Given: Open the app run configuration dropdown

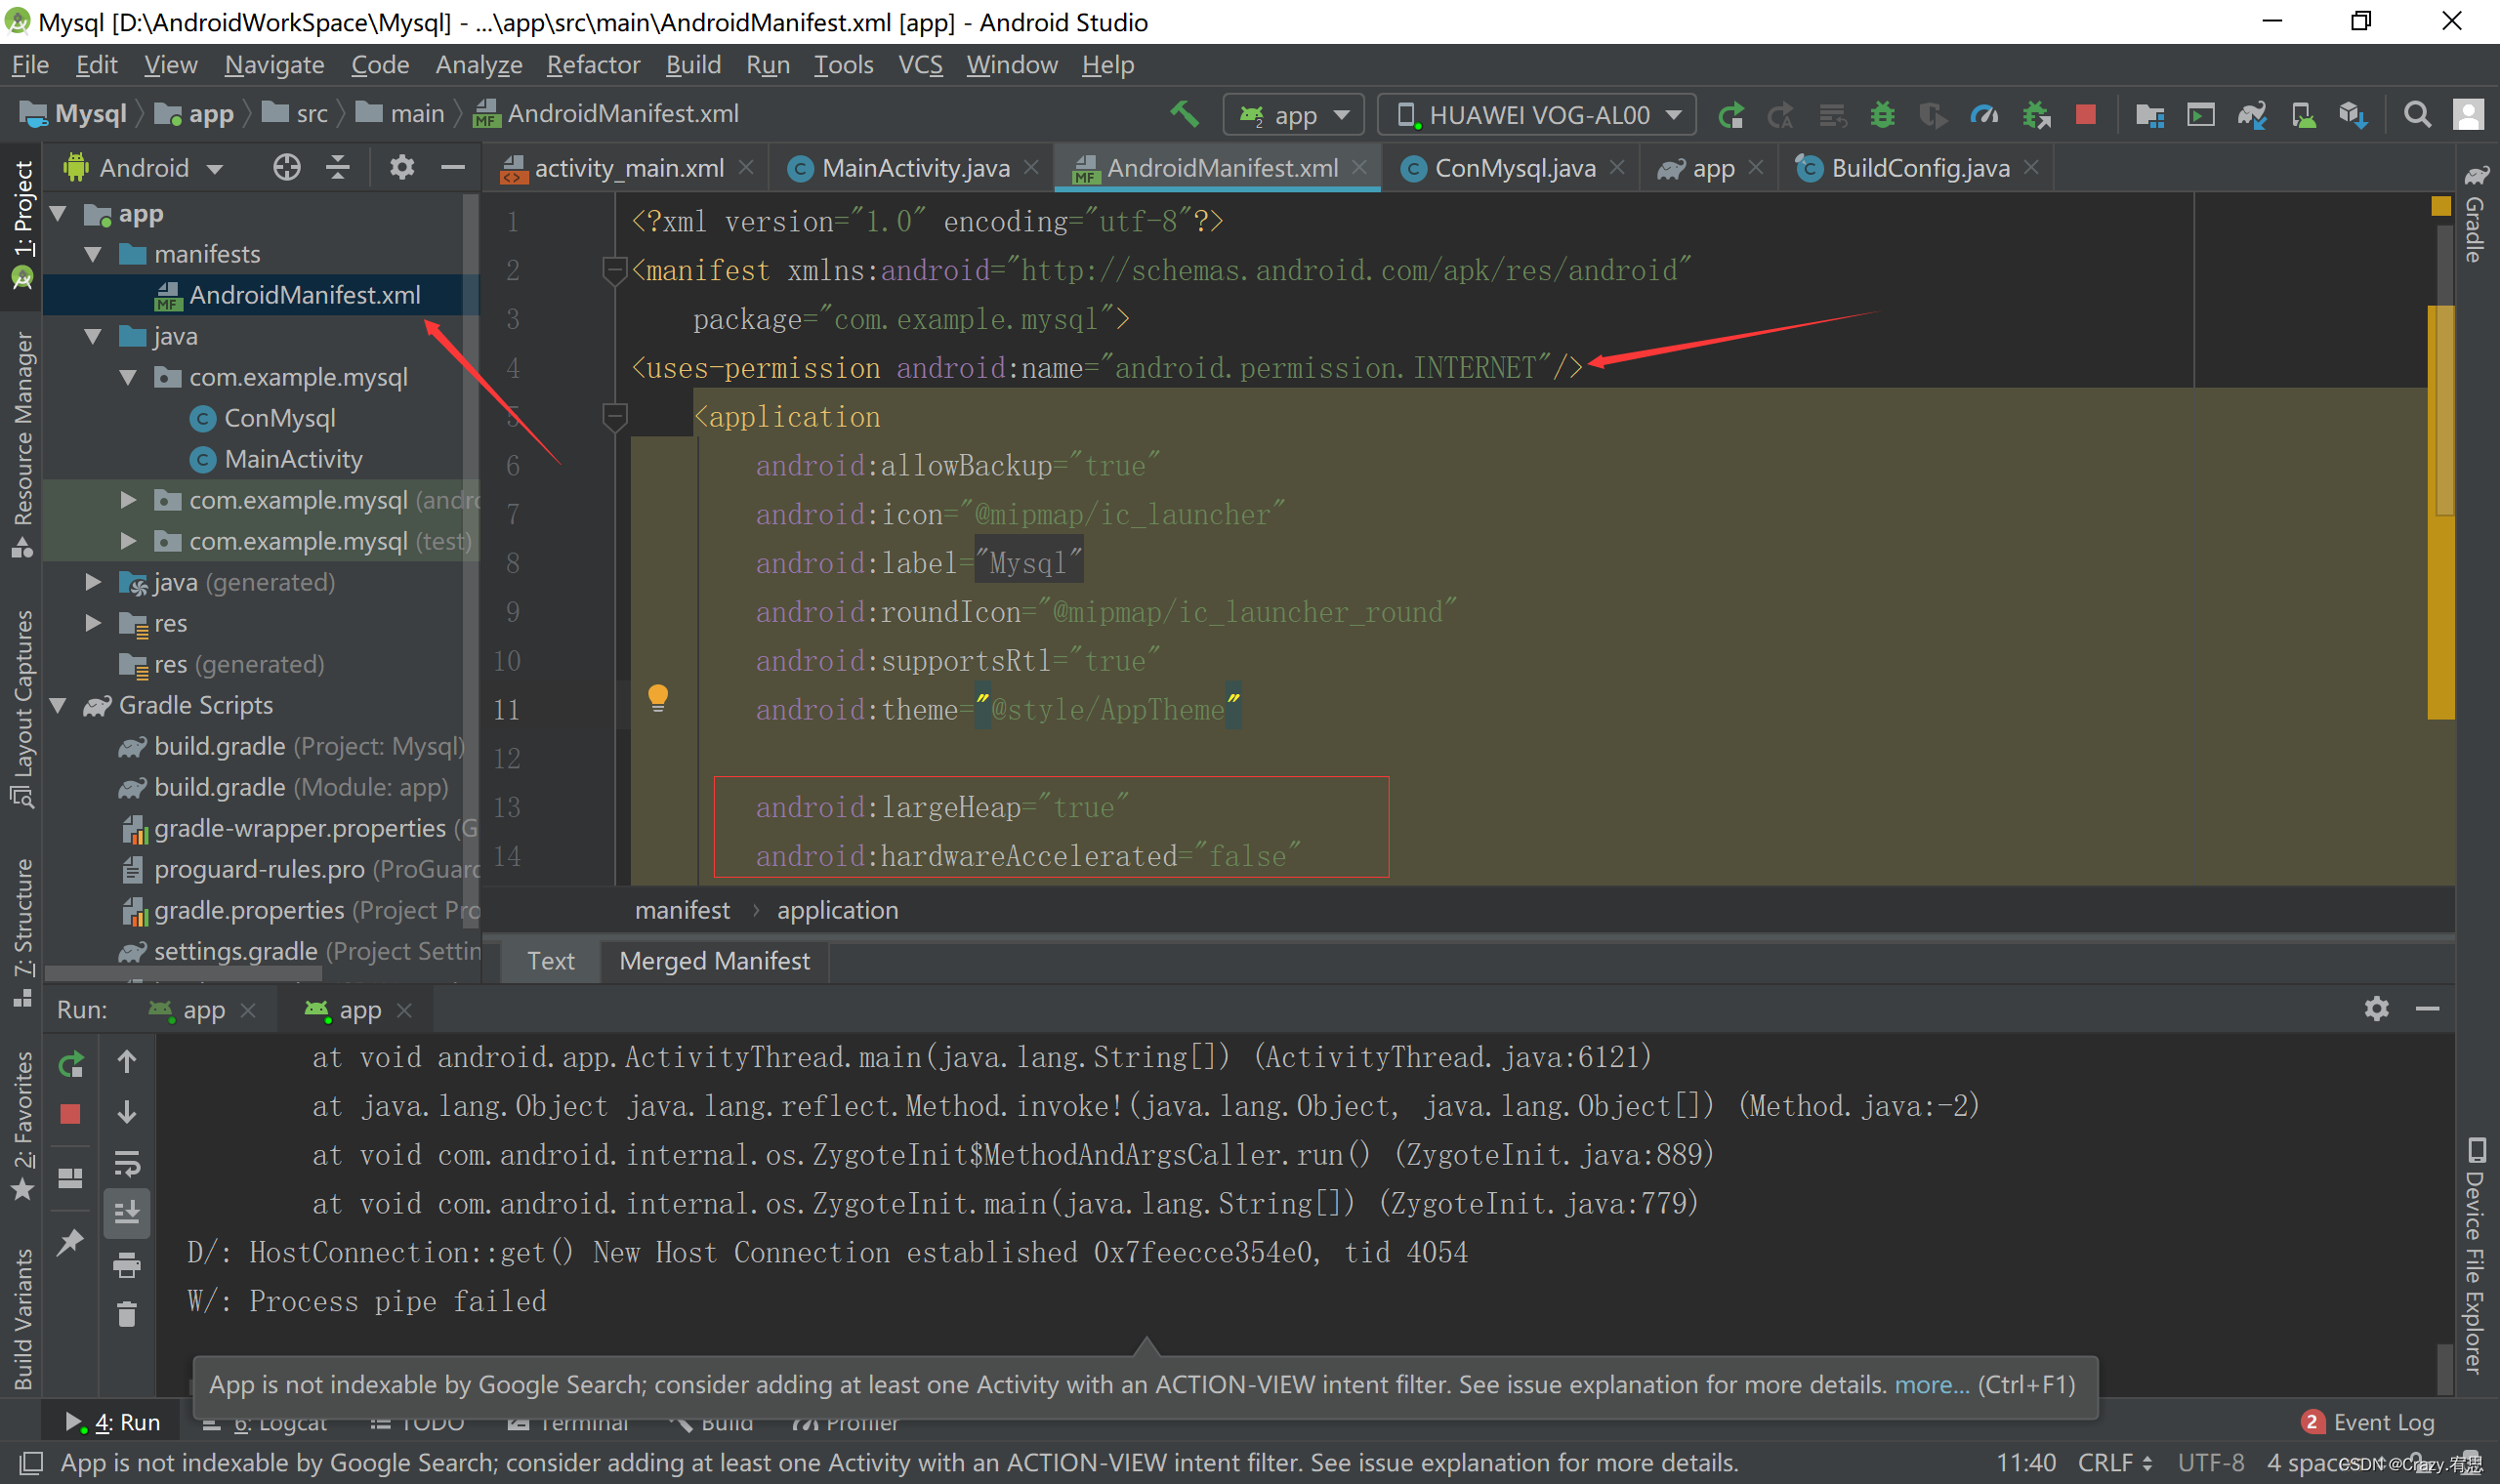Looking at the screenshot, I should point(1295,114).
